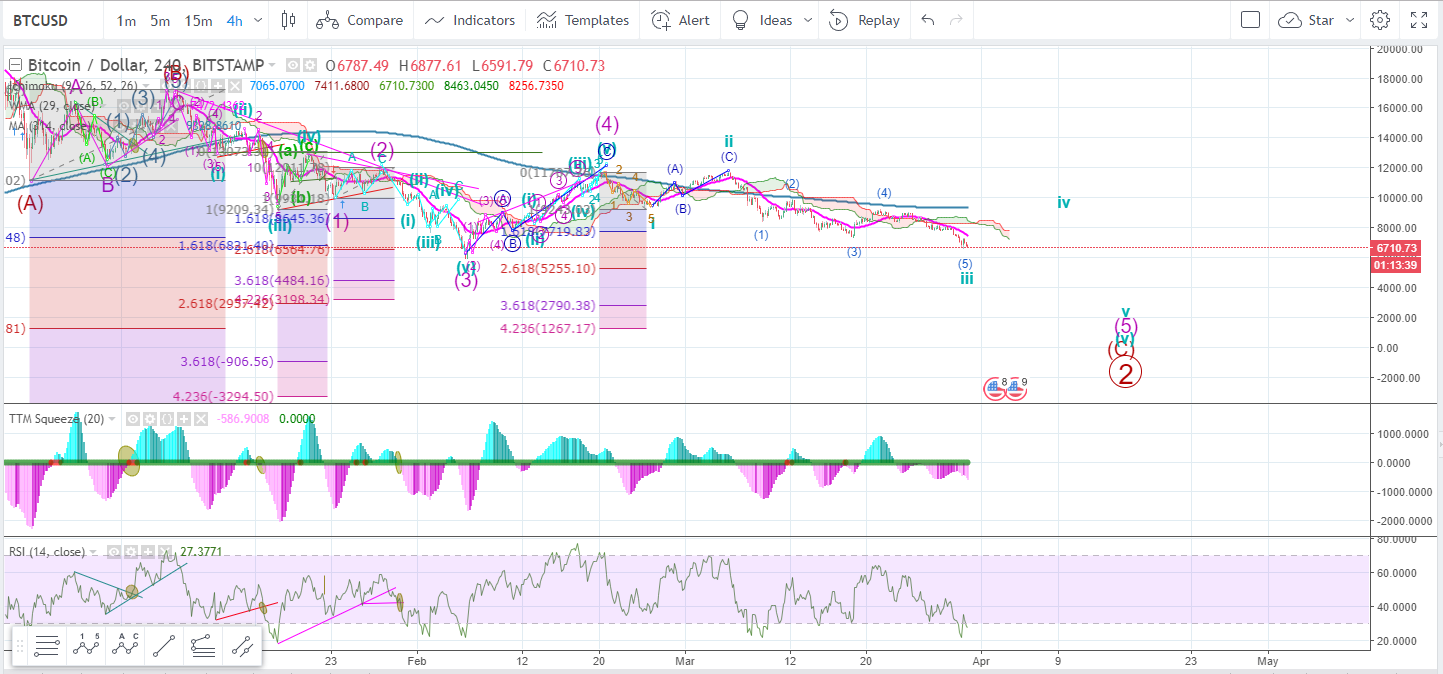
Task: Click the May date label on time axis
Action: click(1267, 660)
